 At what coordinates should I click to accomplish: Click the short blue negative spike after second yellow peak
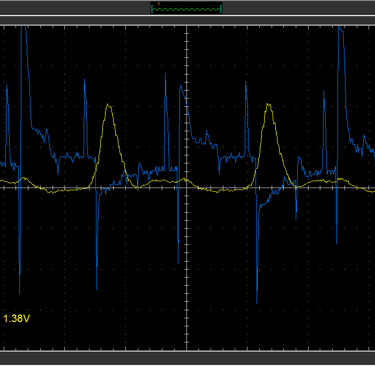click(x=296, y=218)
